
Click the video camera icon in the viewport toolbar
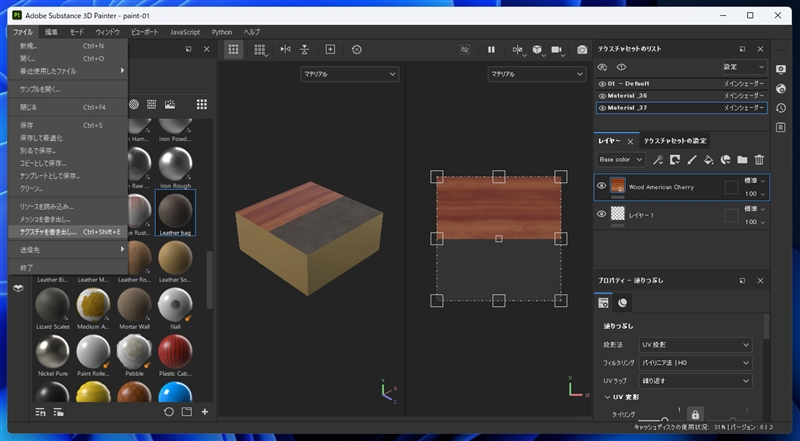(x=556, y=50)
